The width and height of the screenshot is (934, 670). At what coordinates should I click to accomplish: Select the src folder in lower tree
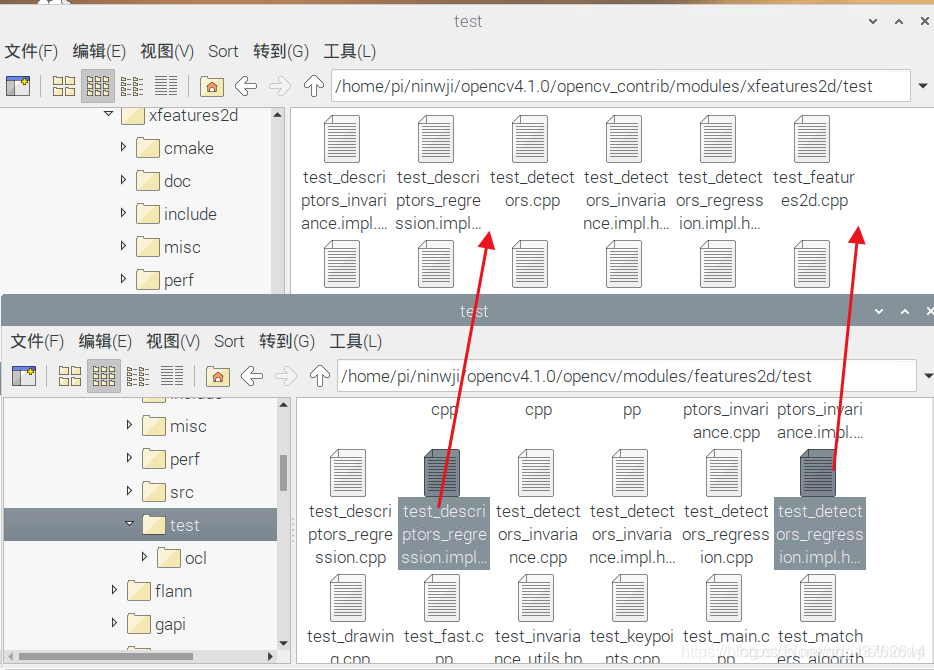pyautogui.click(x=168, y=493)
